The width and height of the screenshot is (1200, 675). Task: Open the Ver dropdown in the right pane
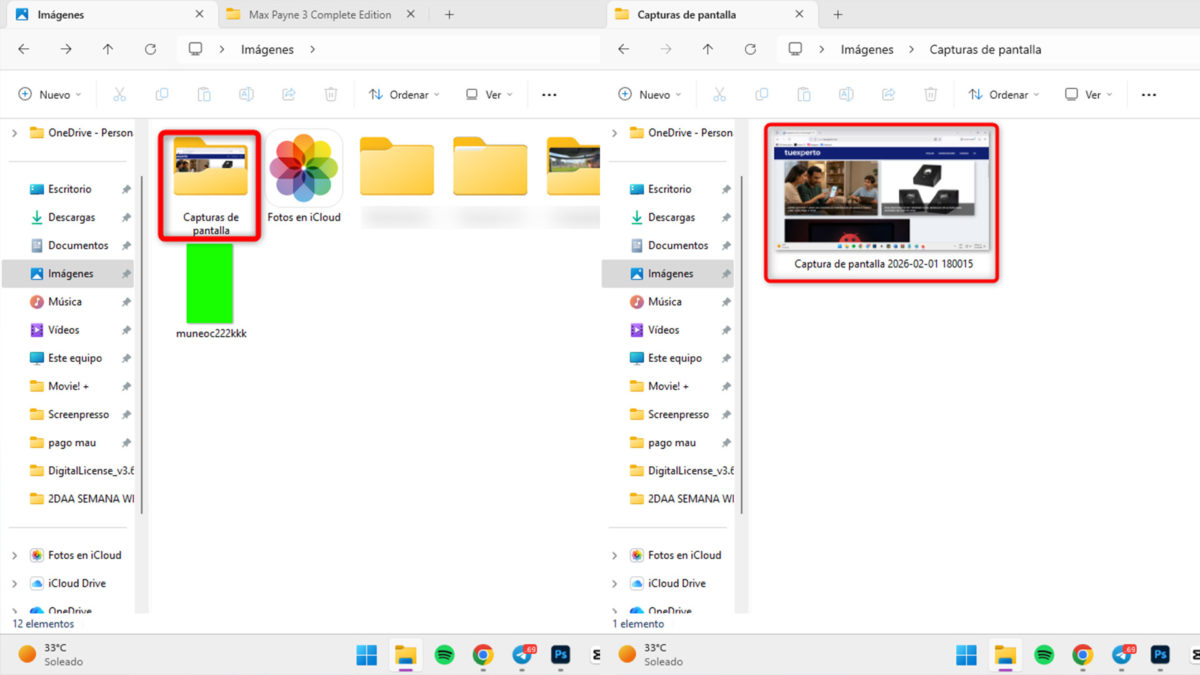pyautogui.click(x=1088, y=94)
